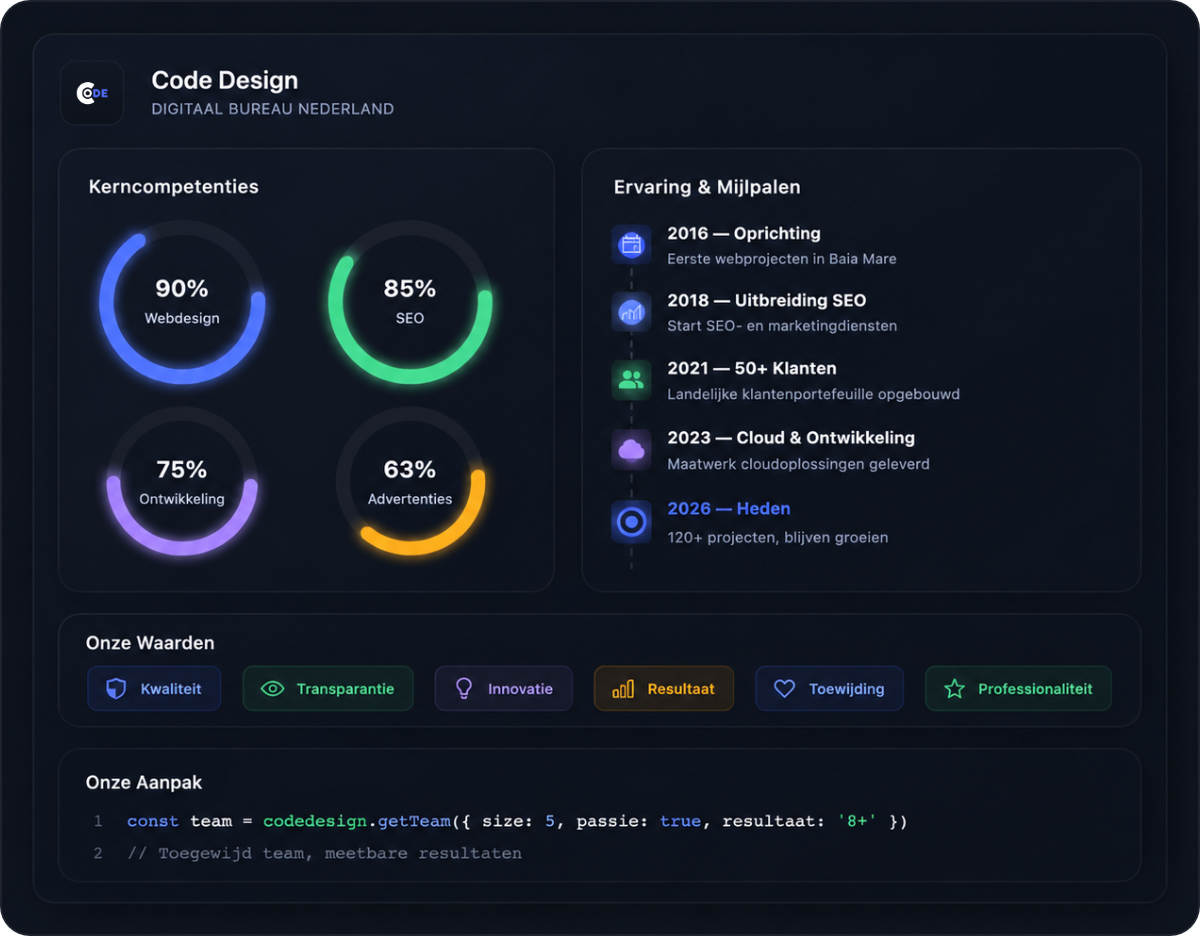Click the Code Design heading text
This screenshot has width=1200, height=936.
(225, 80)
